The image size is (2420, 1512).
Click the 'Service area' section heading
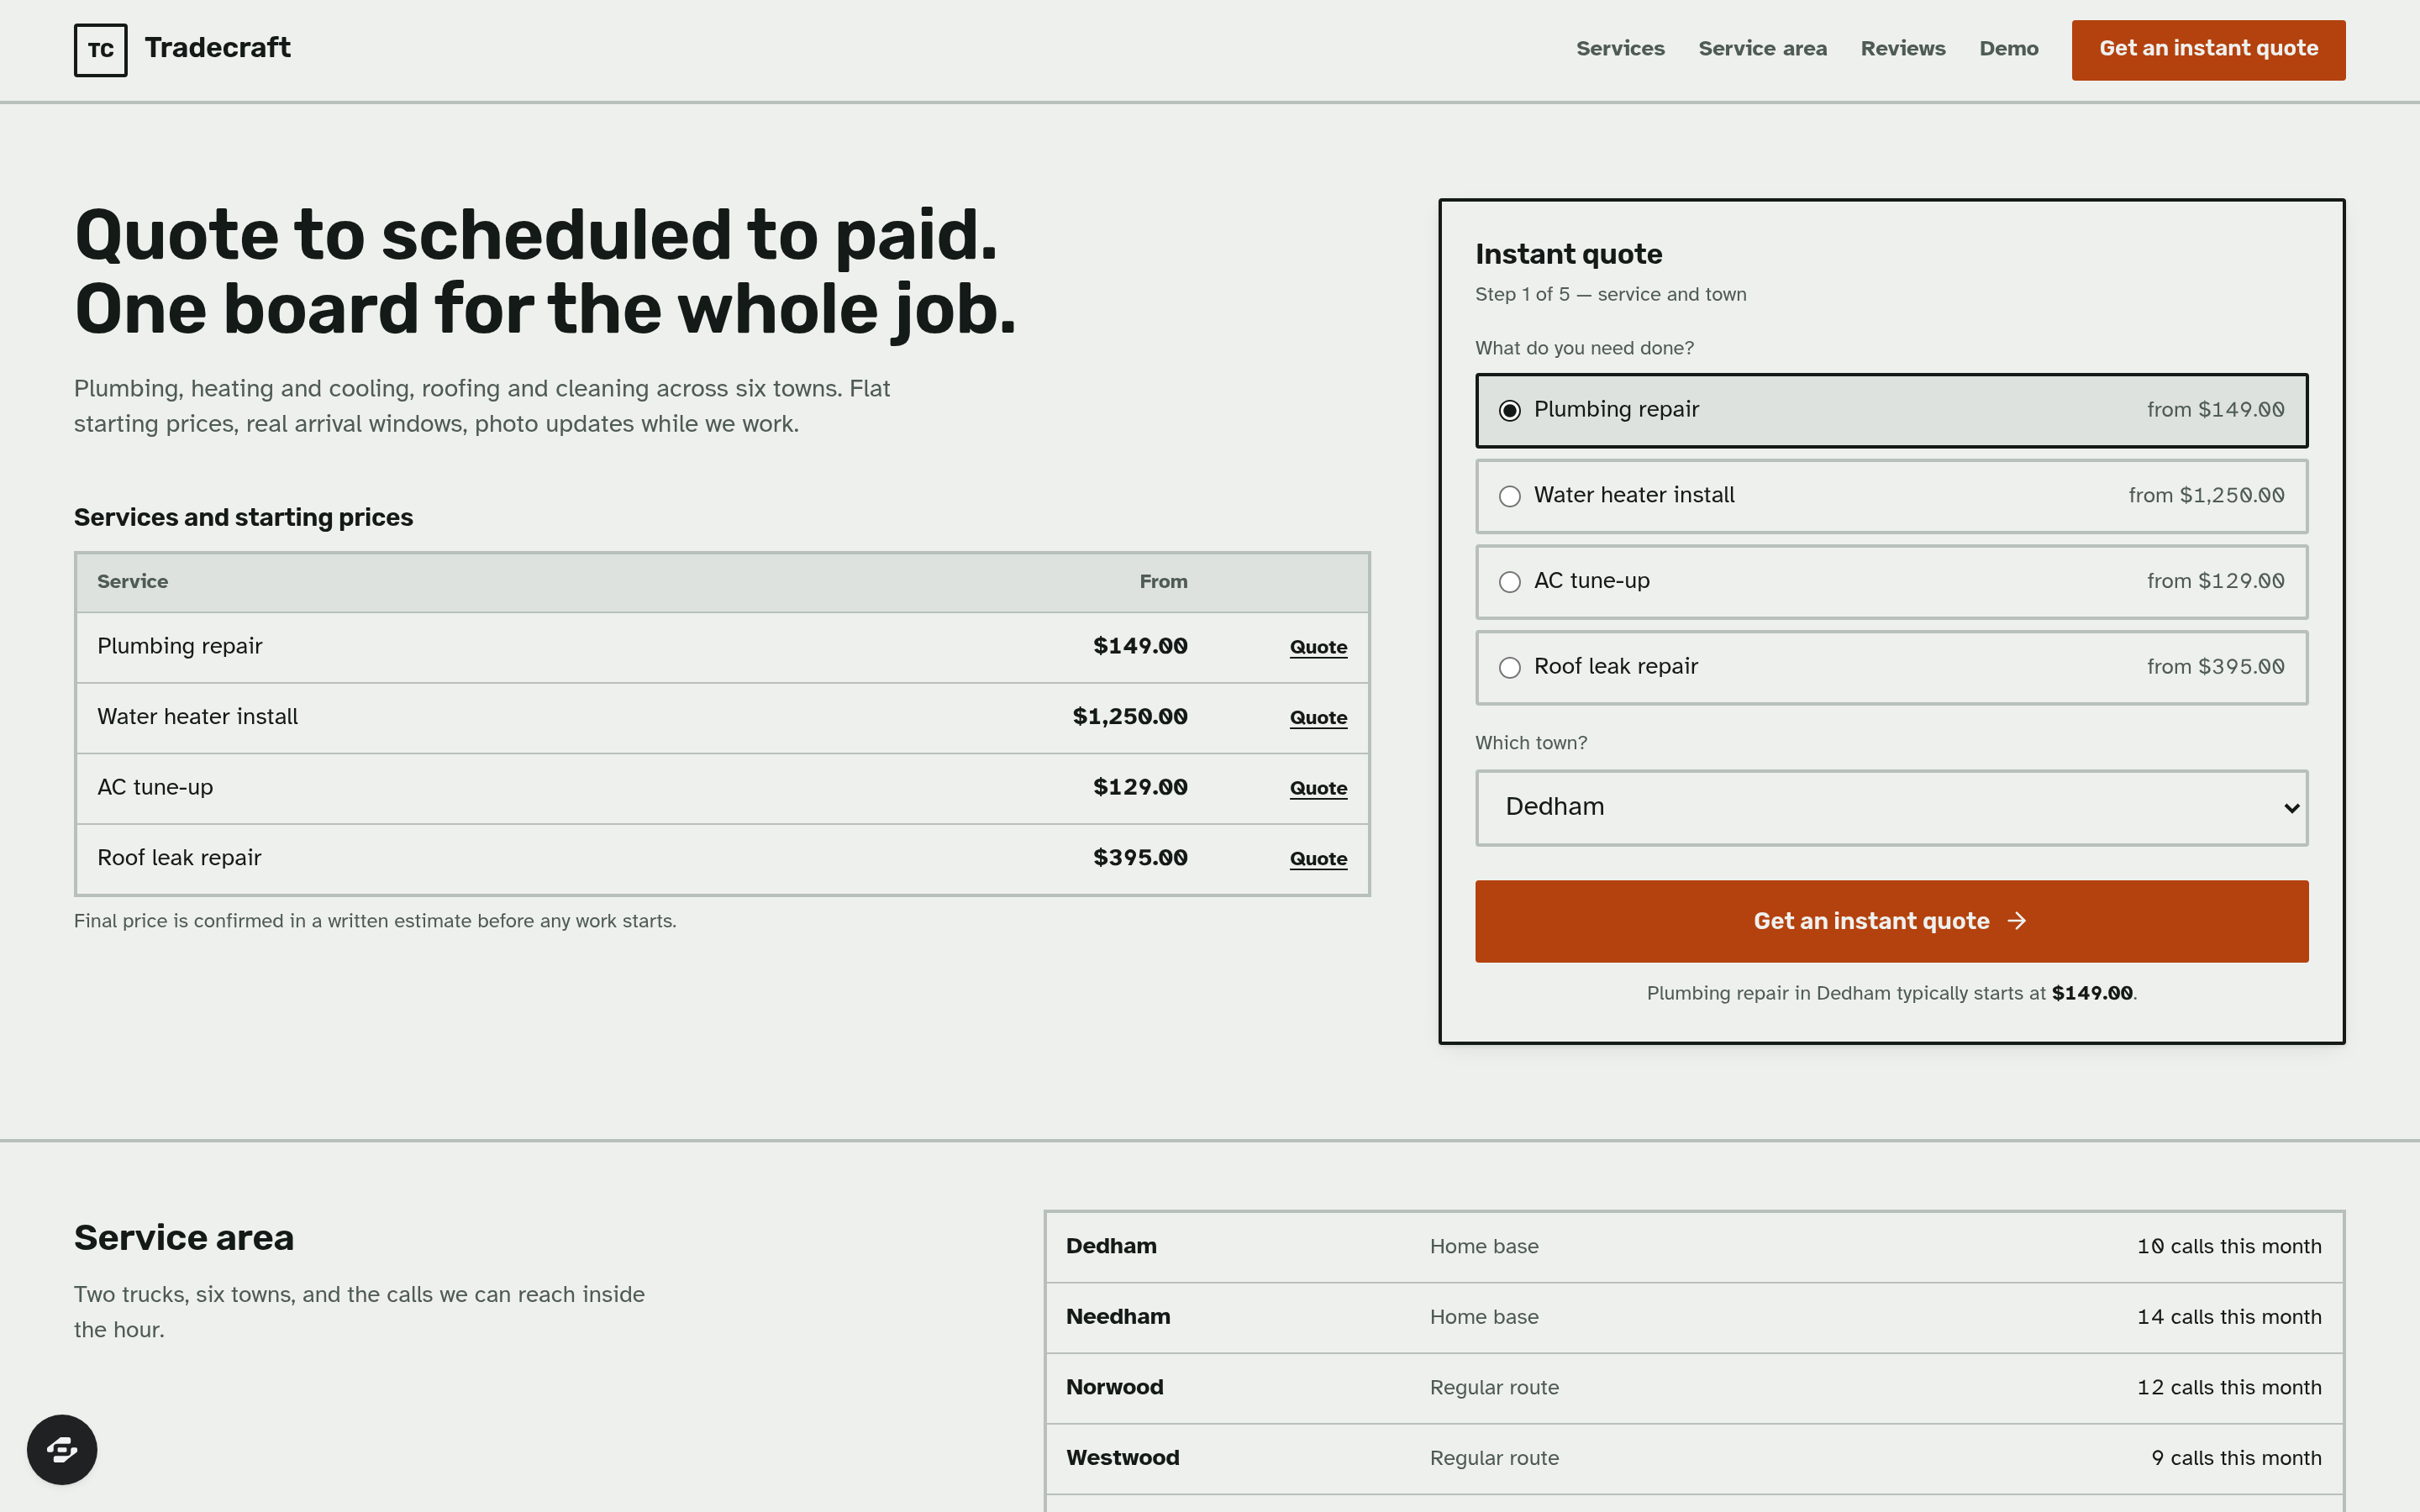[x=184, y=1238]
